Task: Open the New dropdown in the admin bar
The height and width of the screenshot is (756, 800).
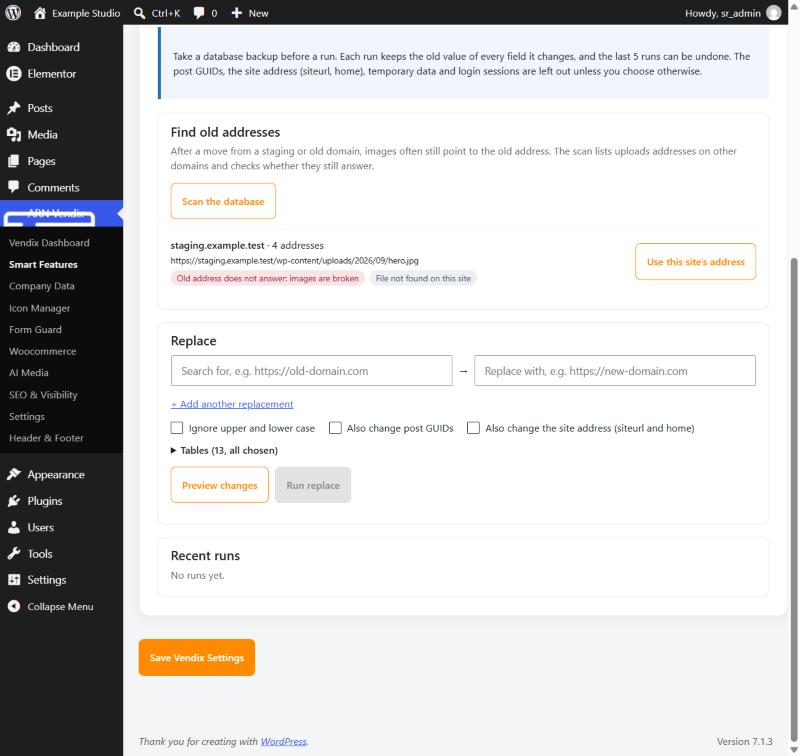Action: (250, 13)
